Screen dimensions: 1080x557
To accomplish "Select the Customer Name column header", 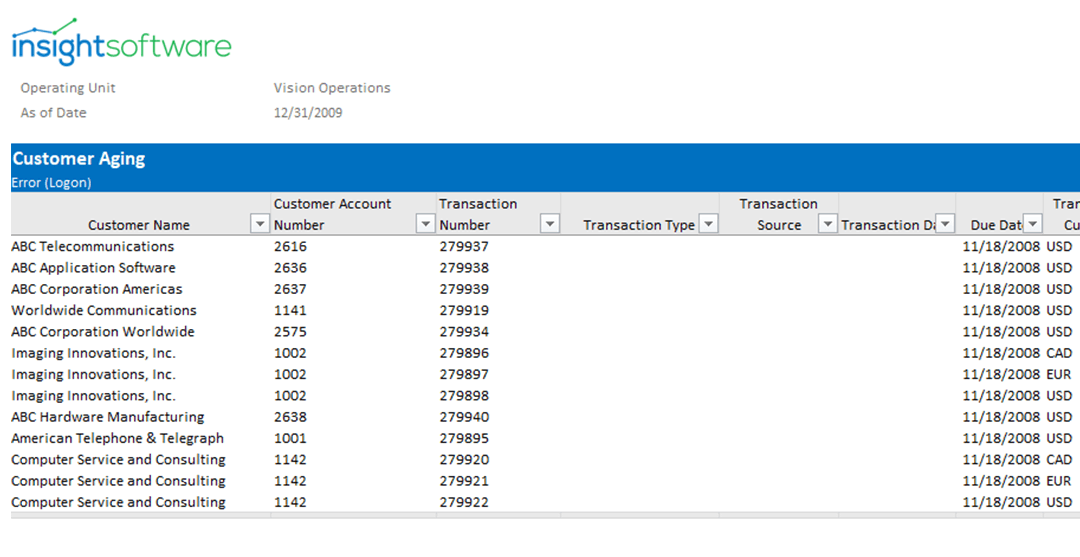I will pyautogui.click(x=138, y=225).
